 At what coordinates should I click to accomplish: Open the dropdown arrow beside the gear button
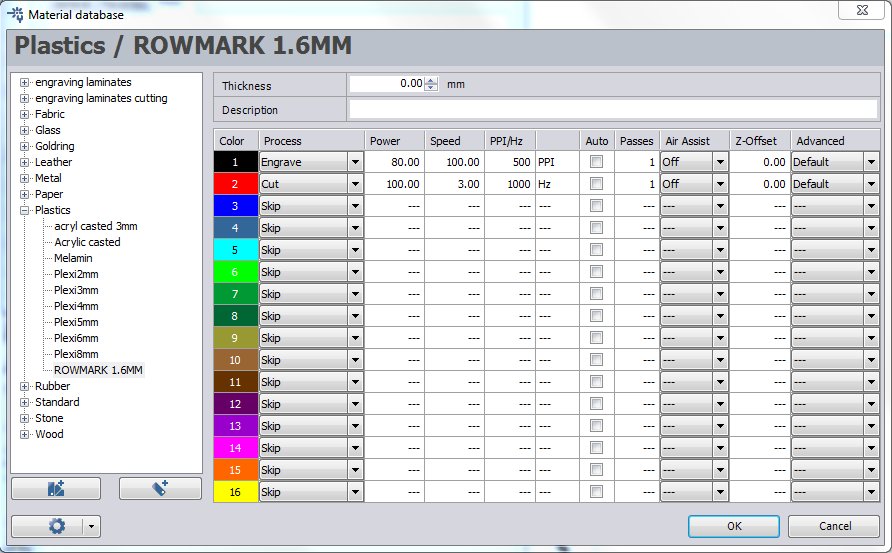coord(92,526)
